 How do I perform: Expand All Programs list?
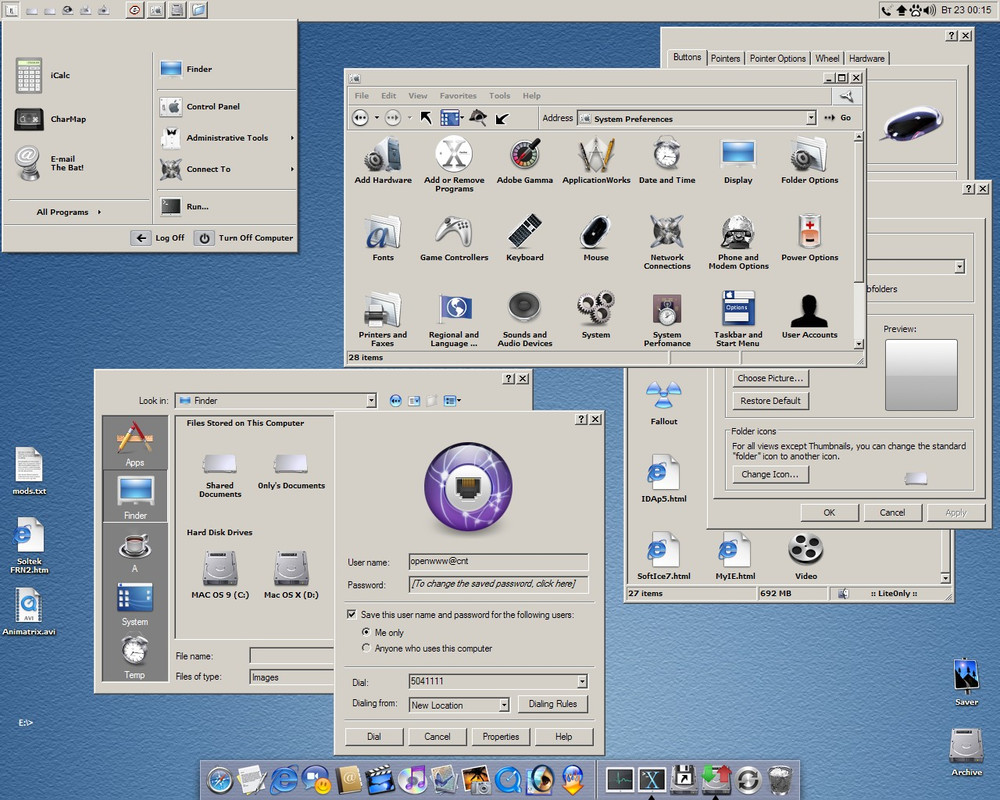[68, 212]
